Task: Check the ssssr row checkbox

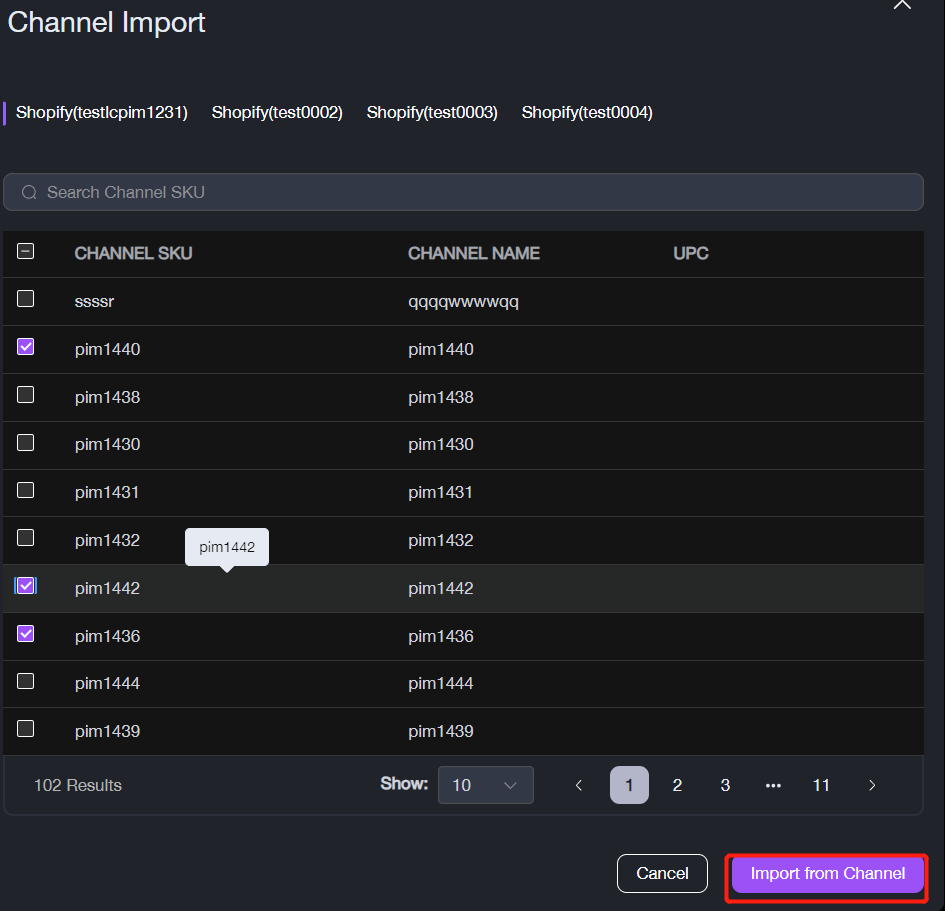Action: (x=26, y=299)
